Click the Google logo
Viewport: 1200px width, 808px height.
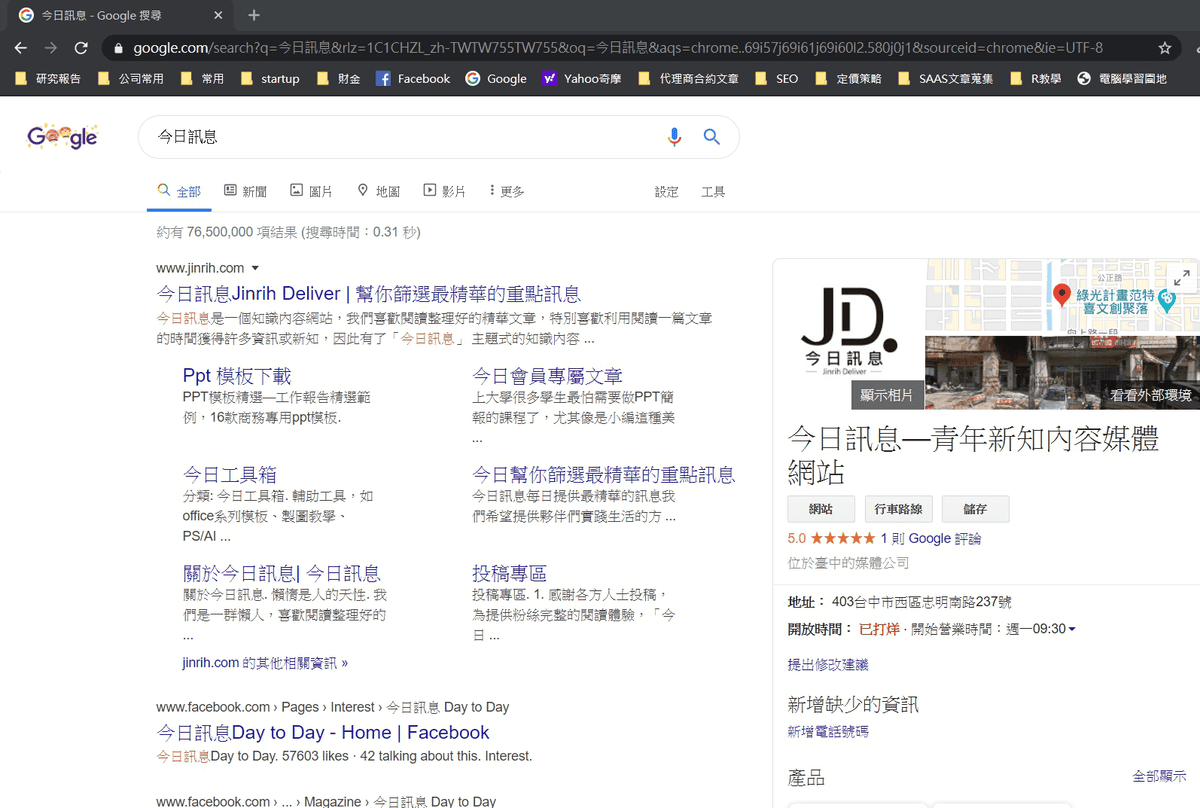[x=62, y=137]
